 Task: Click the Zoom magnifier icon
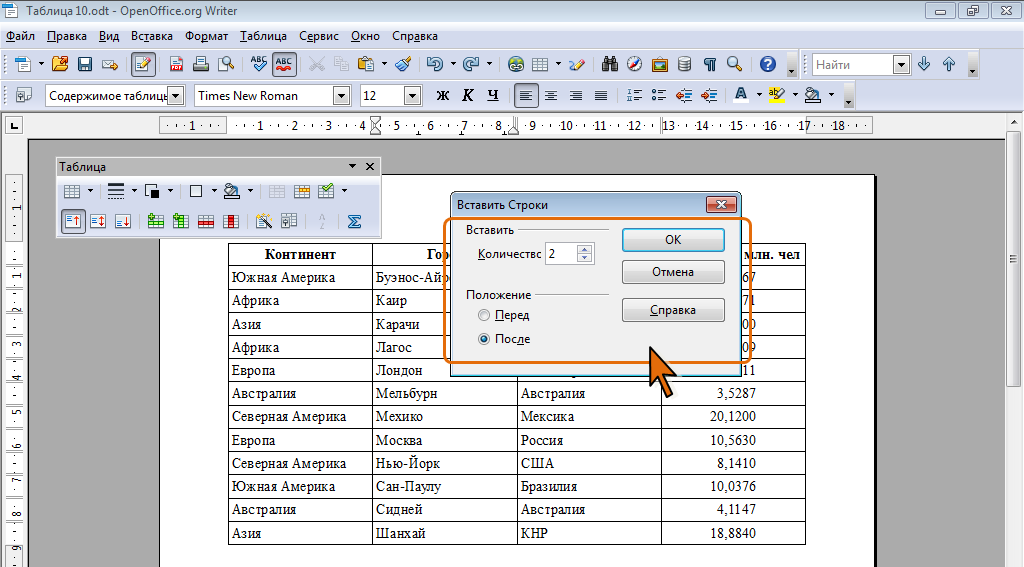point(735,64)
